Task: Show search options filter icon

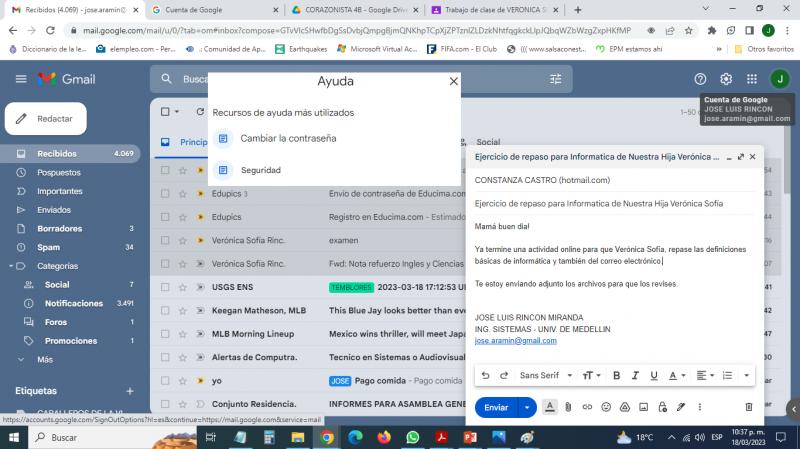Action: [x=556, y=79]
